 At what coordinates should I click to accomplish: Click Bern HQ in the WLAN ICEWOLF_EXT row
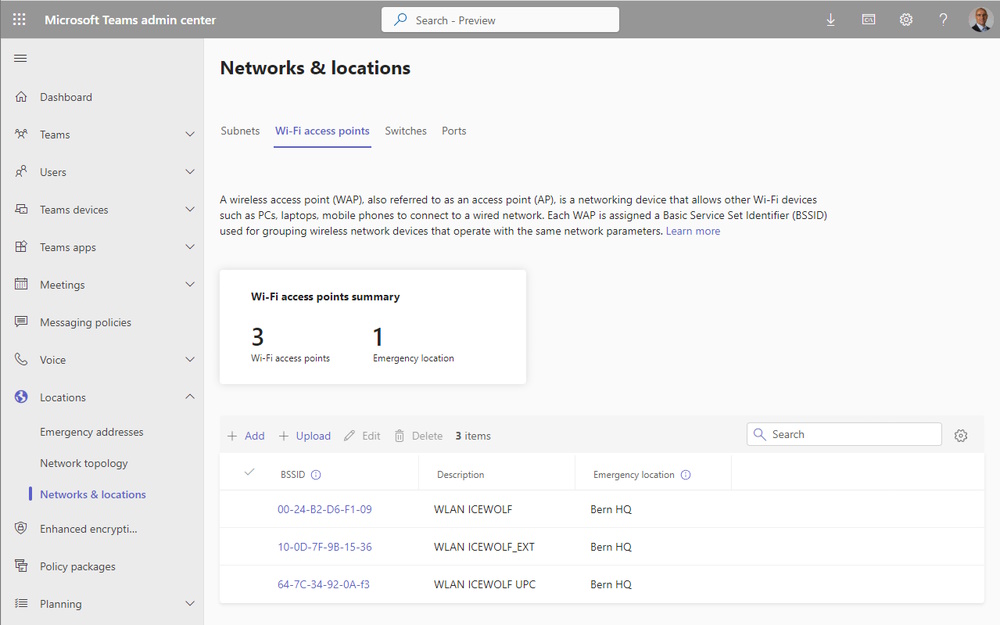coord(611,547)
